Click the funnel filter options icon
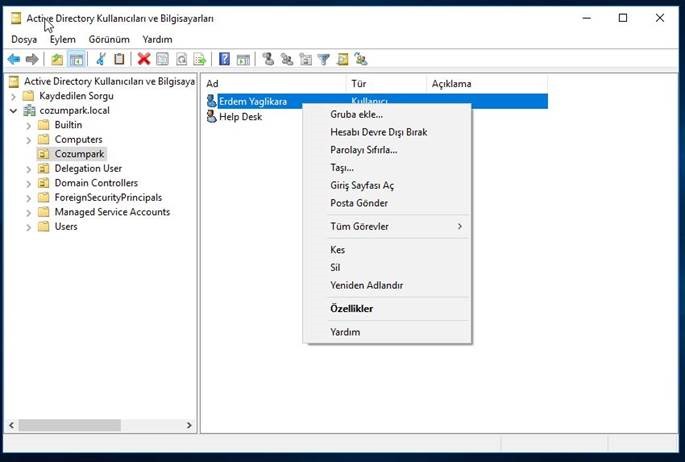Viewport: 685px width, 462px height. coord(324,59)
